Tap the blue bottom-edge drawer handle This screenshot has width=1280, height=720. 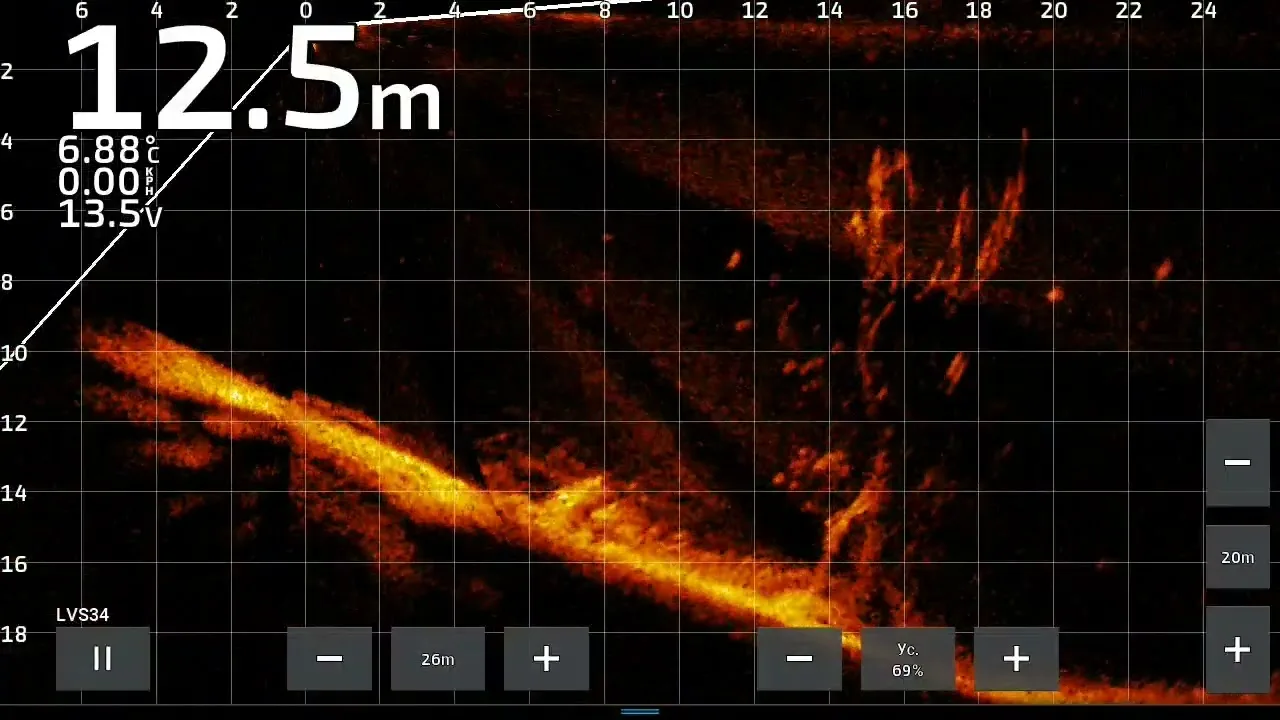pyautogui.click(x=640, y=712)
